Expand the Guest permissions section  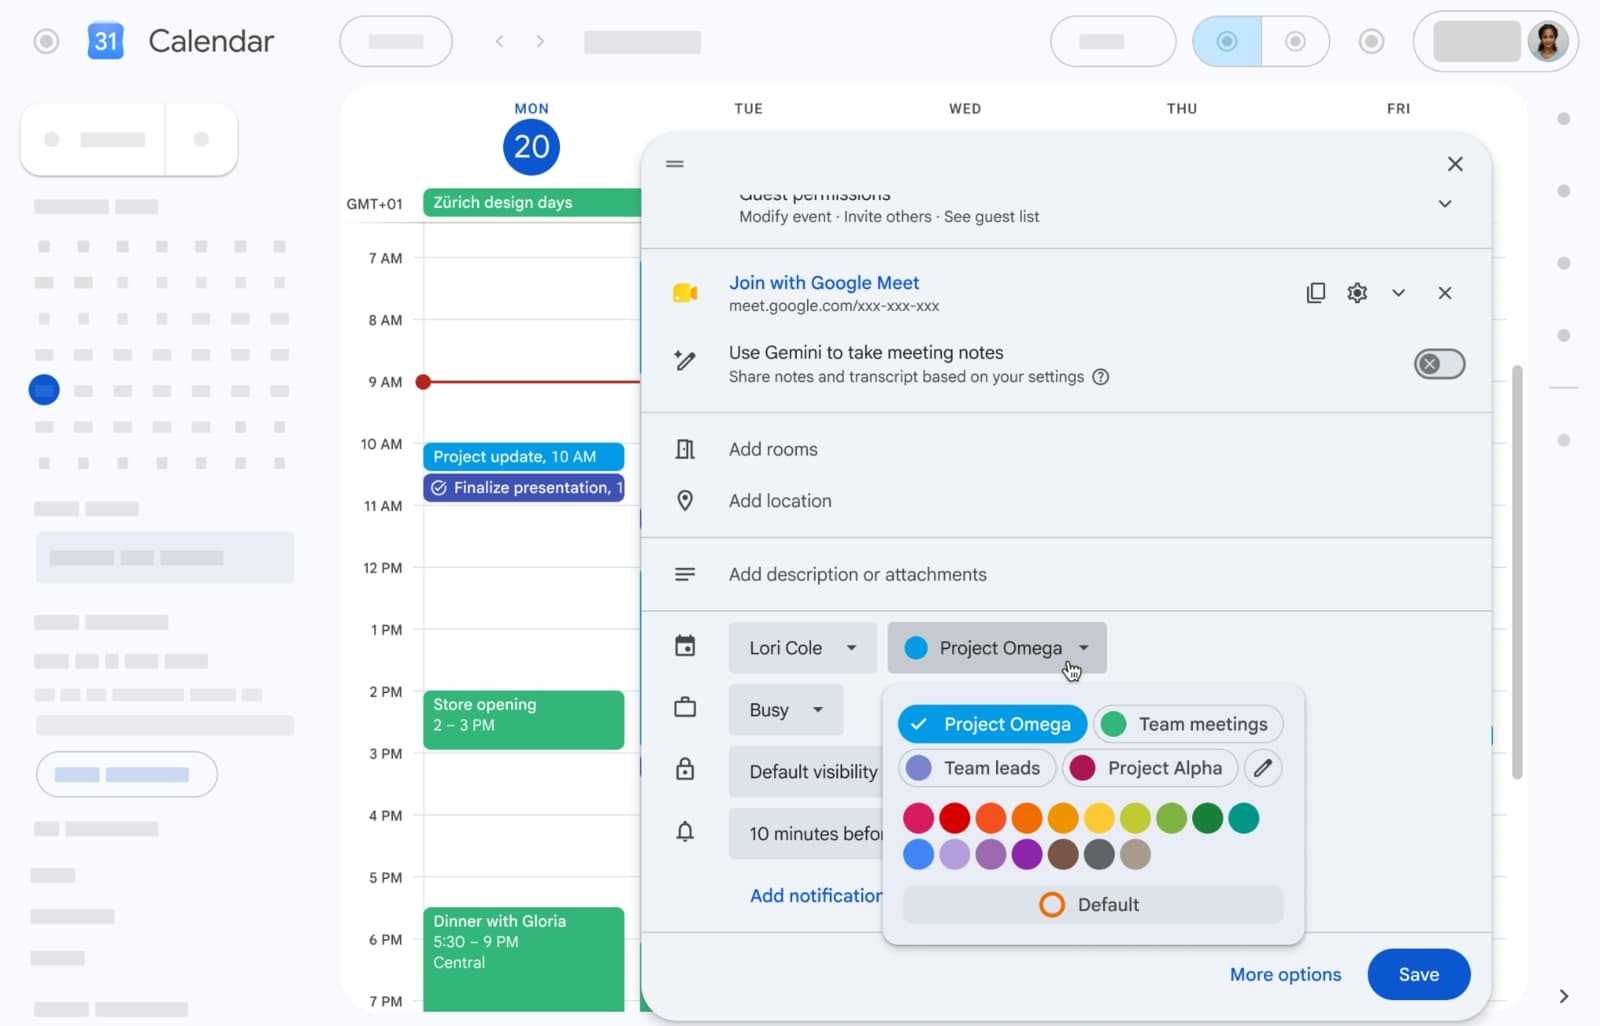[1445, 204]
